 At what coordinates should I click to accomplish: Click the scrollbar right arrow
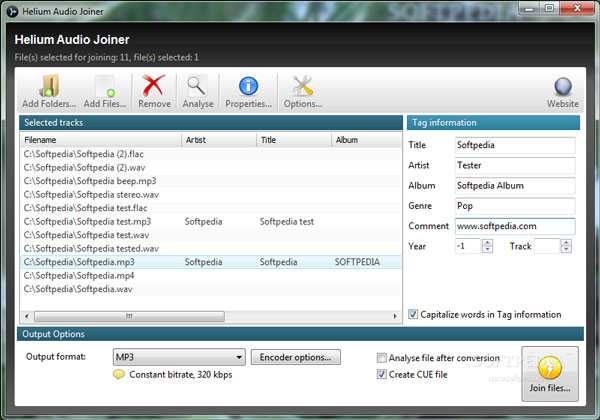[x=395, y=316]
